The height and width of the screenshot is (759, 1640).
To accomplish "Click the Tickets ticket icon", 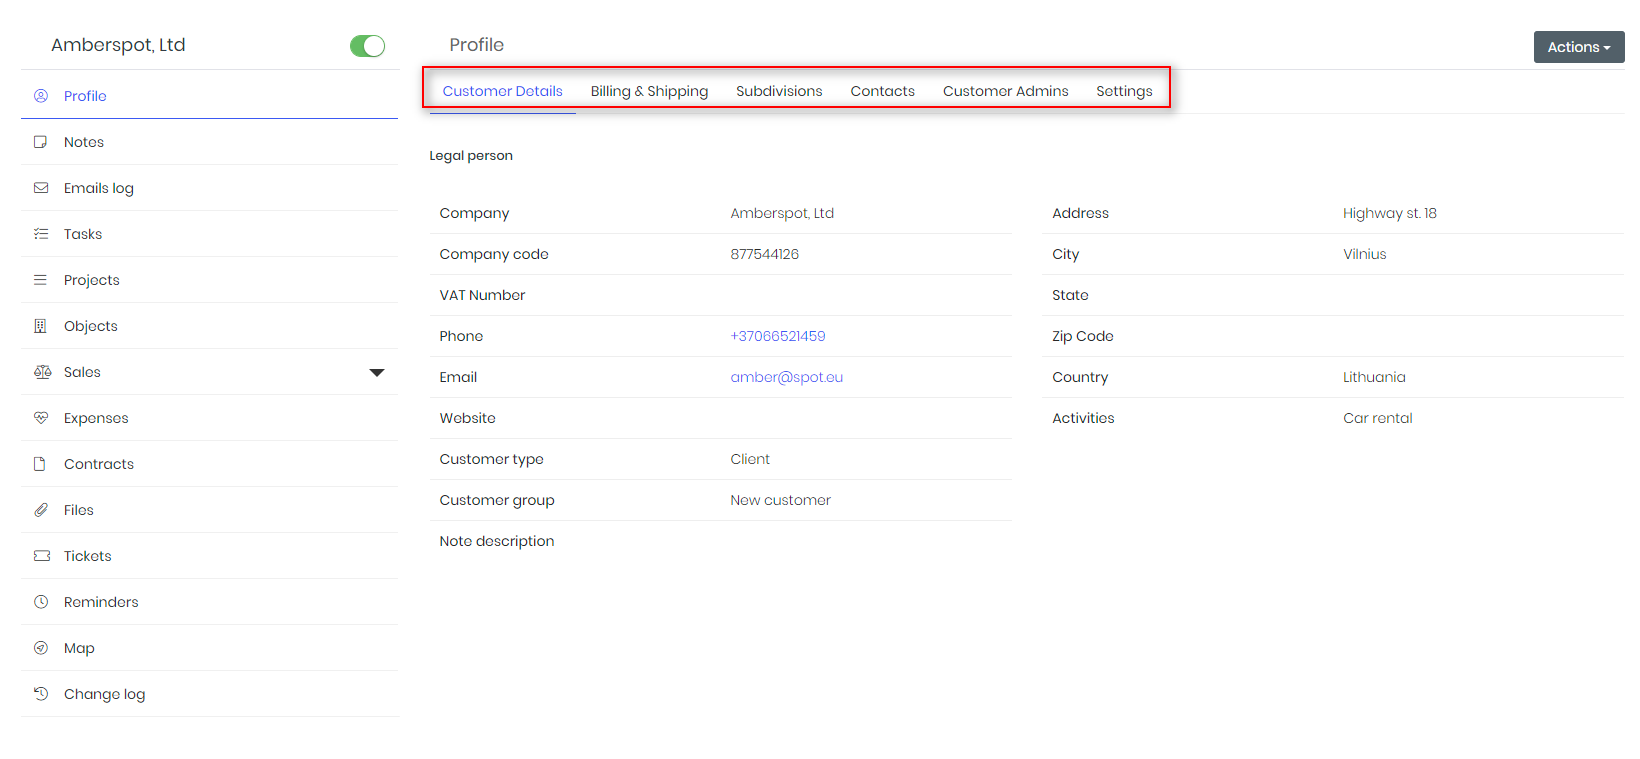I will coord(42,556).
